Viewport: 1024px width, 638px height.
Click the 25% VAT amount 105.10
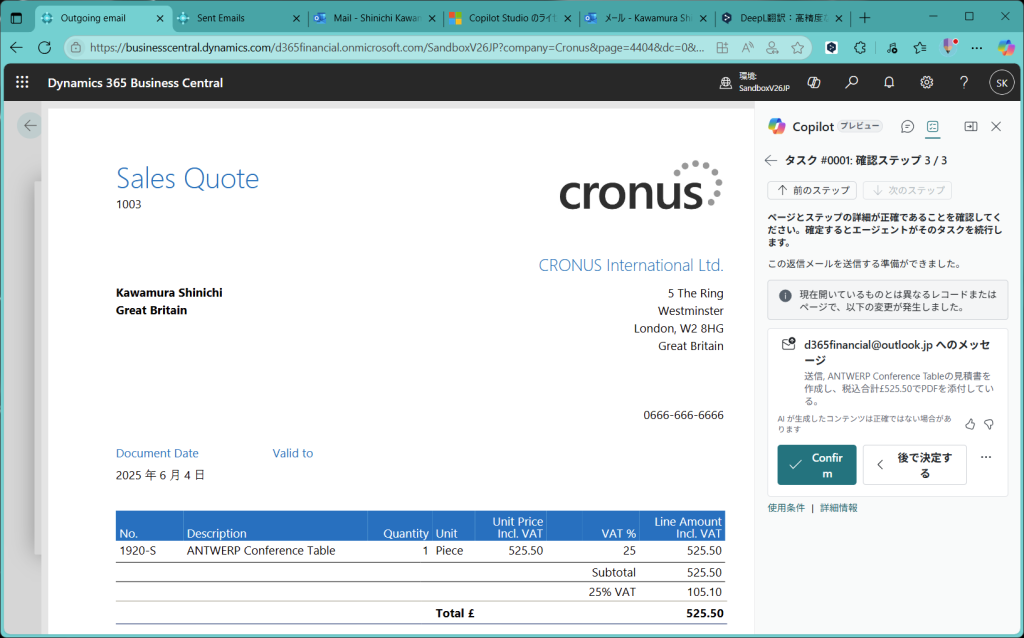[x=705, y=592]
